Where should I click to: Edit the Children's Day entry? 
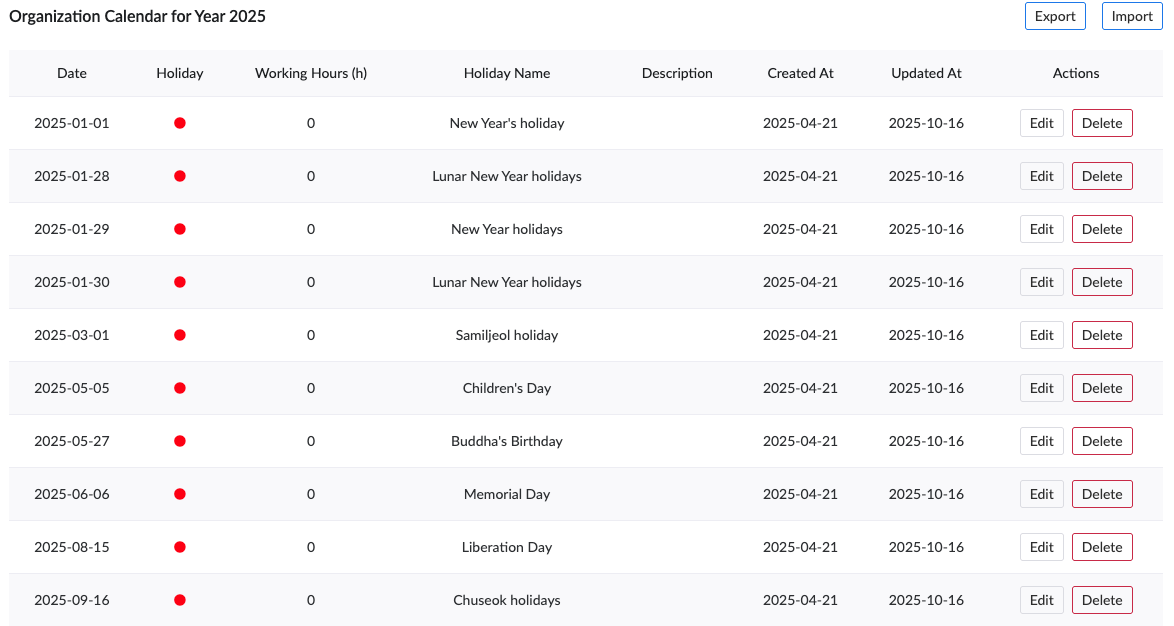[1041, 388]
